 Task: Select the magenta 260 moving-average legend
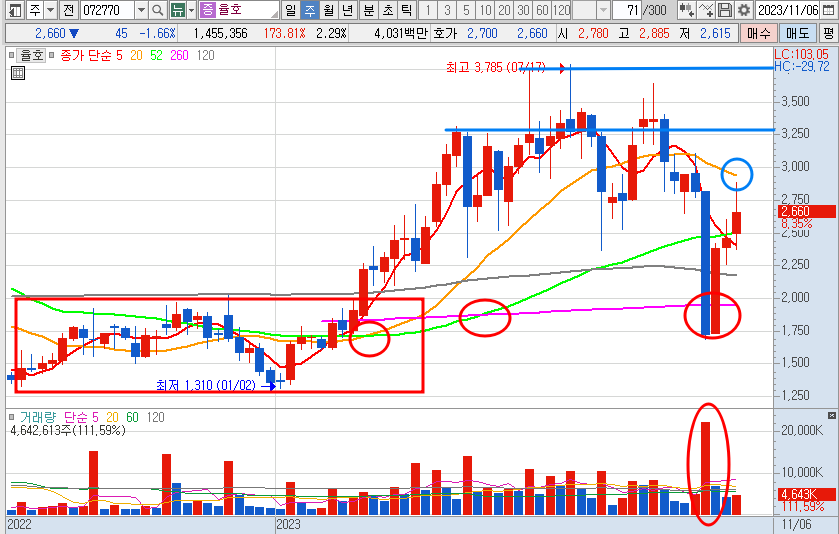coord(179,55)
